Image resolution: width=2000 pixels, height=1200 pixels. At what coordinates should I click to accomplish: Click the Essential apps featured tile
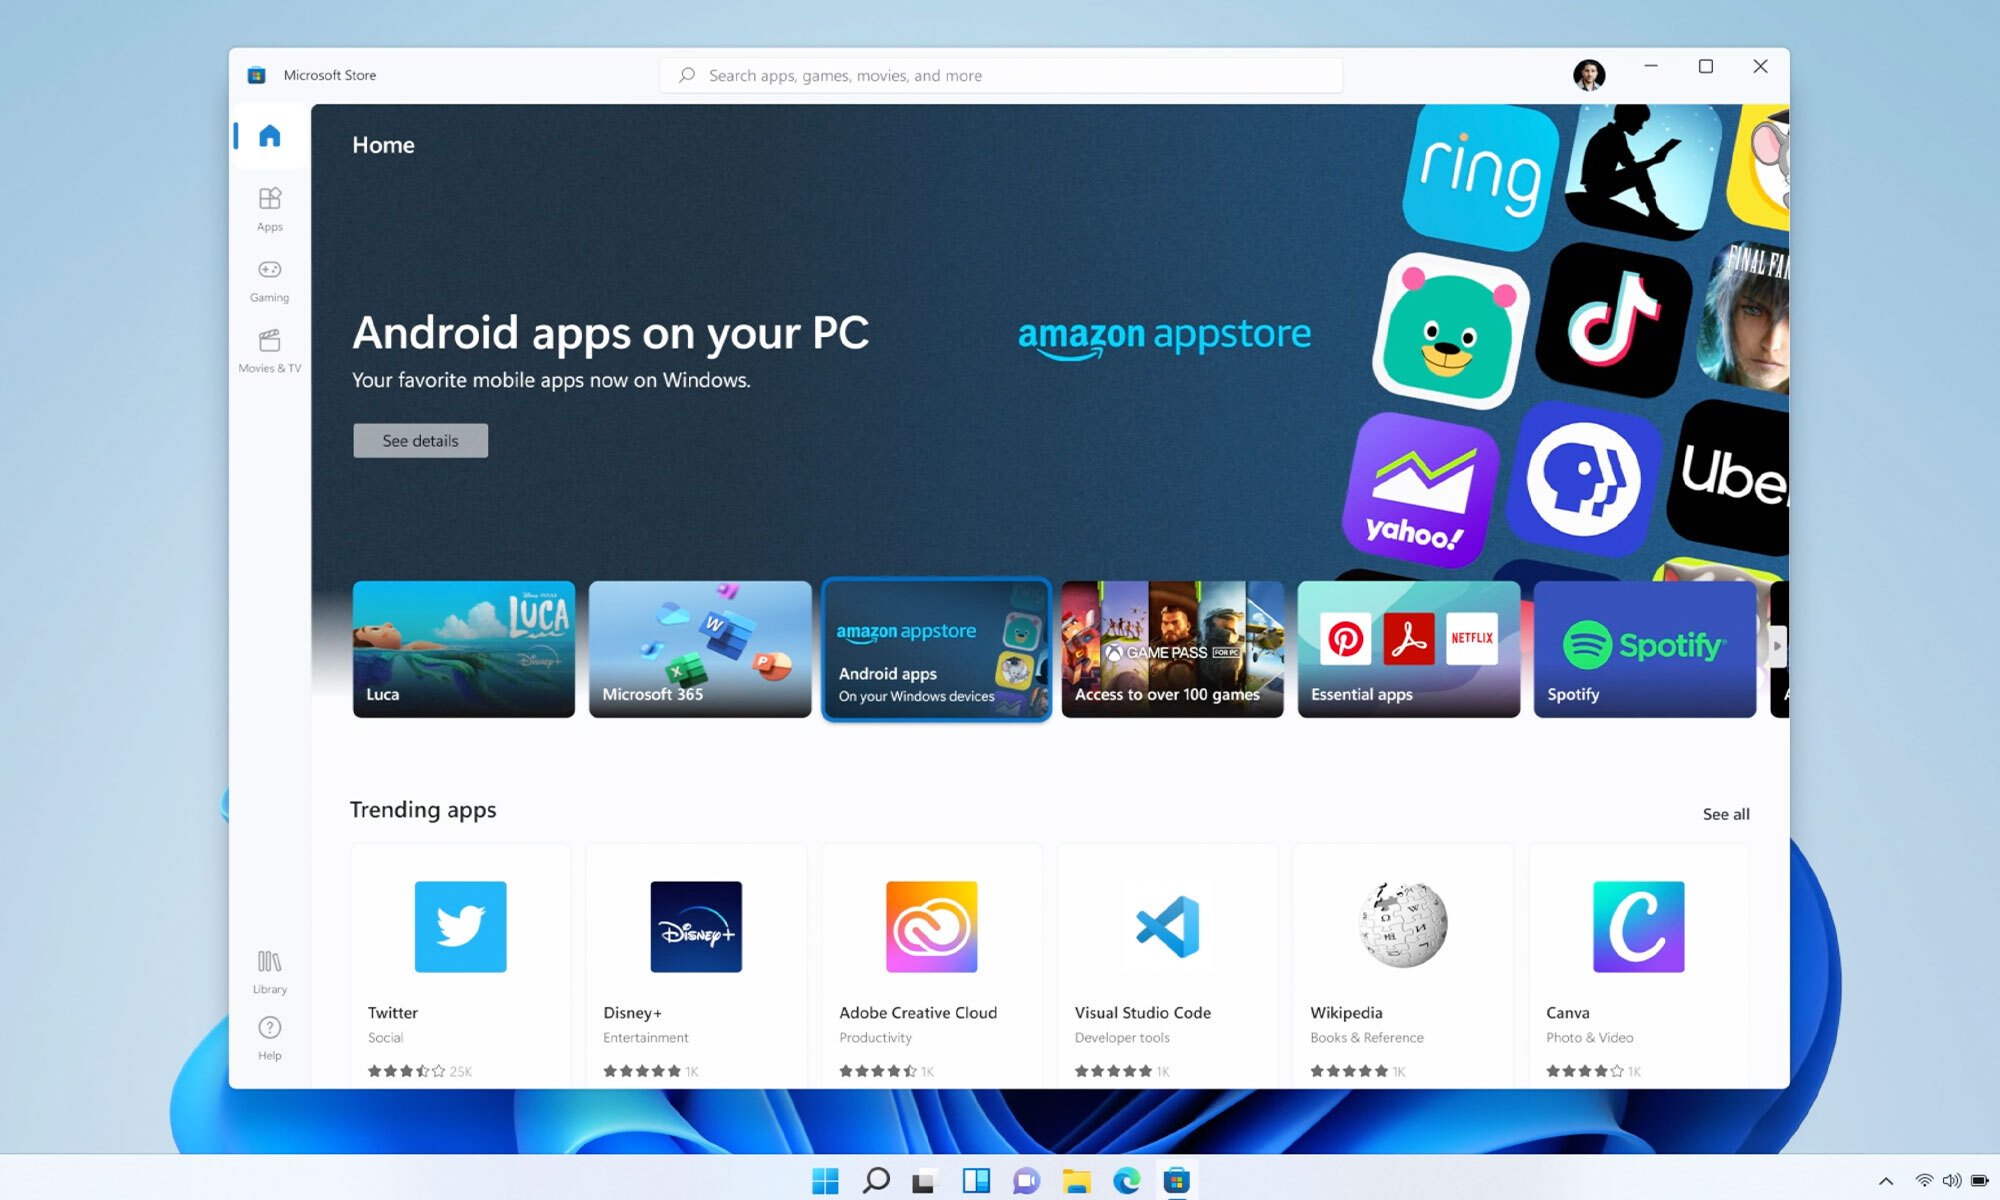coord(1406,647)
